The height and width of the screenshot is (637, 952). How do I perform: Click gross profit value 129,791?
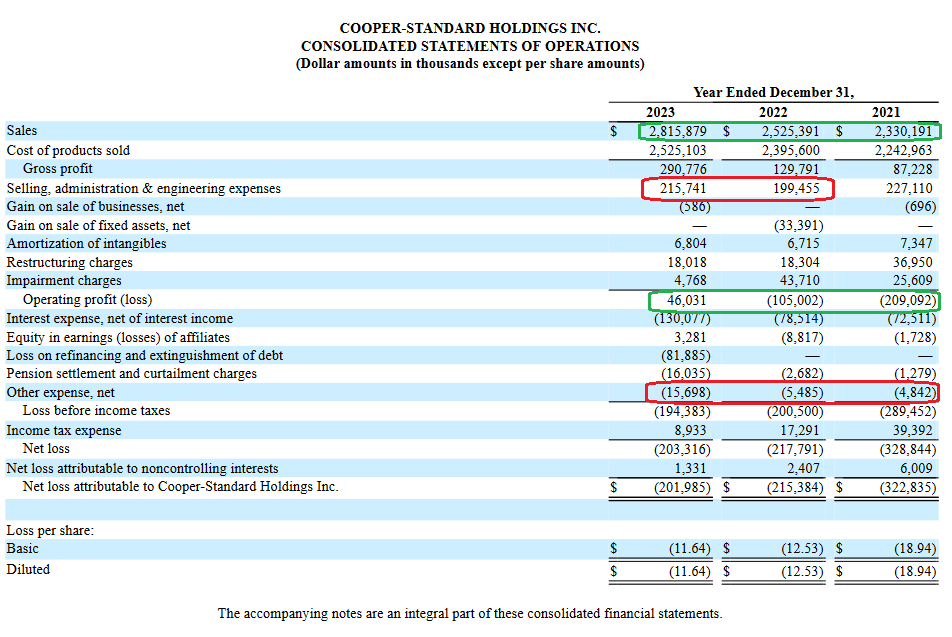click(796, 169)
